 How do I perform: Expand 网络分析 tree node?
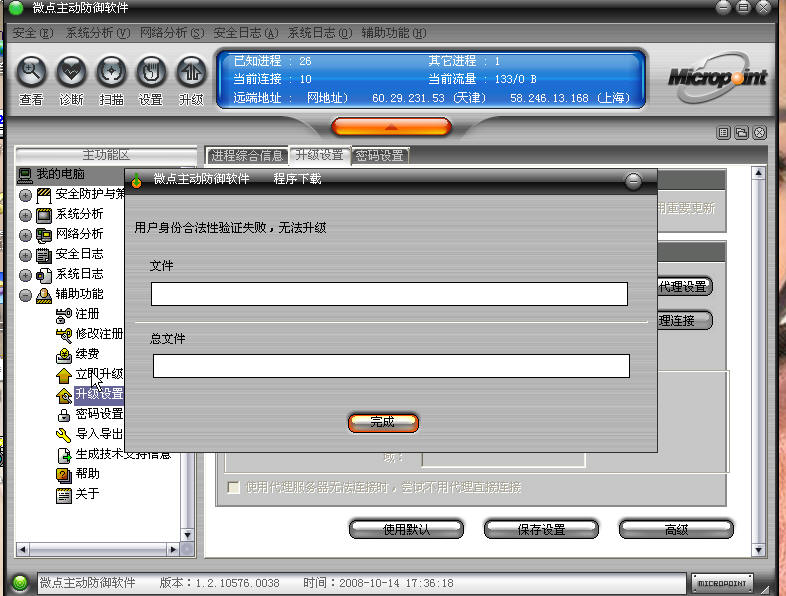click(x=26, y=235)
